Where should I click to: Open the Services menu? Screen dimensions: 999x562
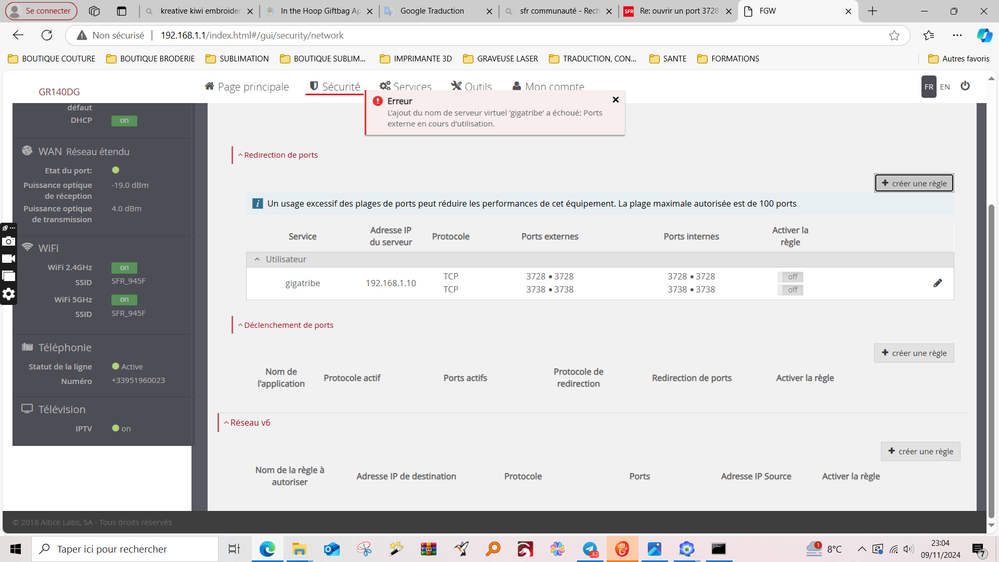pyautogui.click(x=405, y=87)
